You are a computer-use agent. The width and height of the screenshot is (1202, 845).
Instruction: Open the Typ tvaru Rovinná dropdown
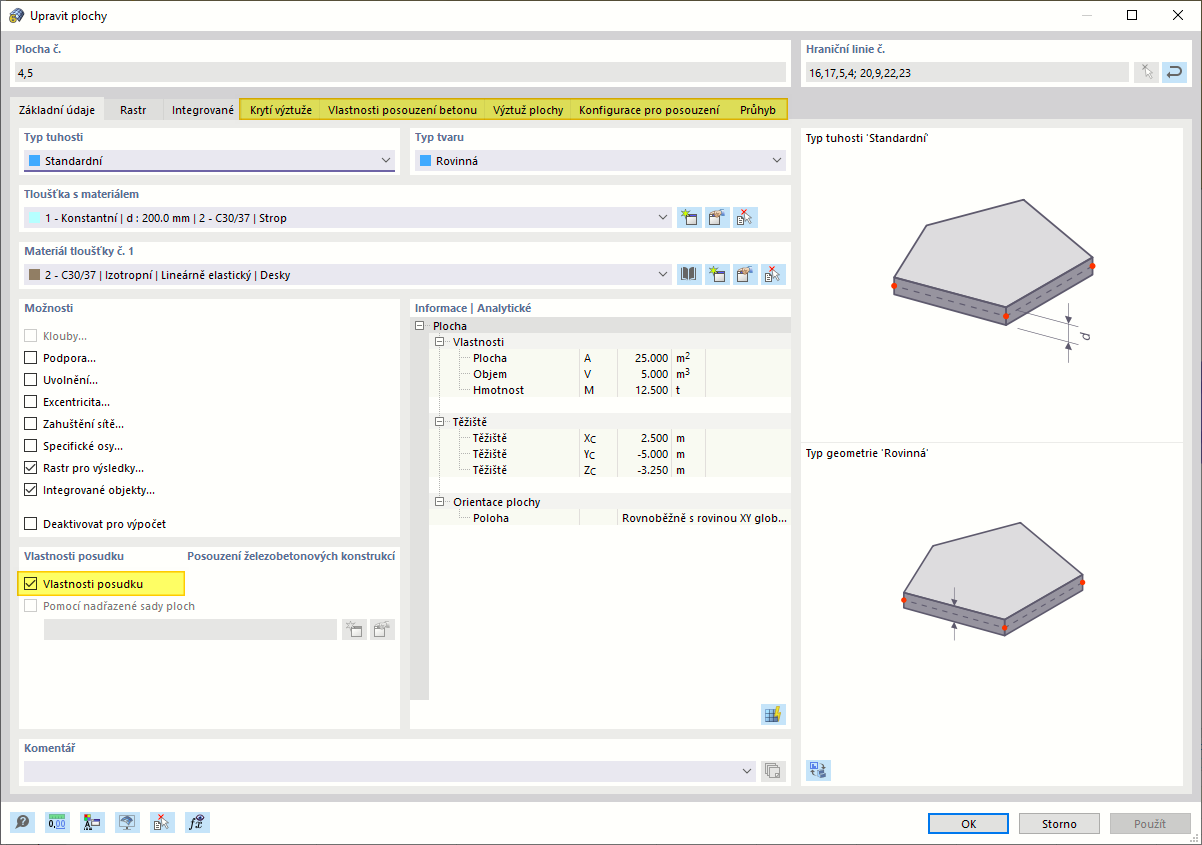601,160
